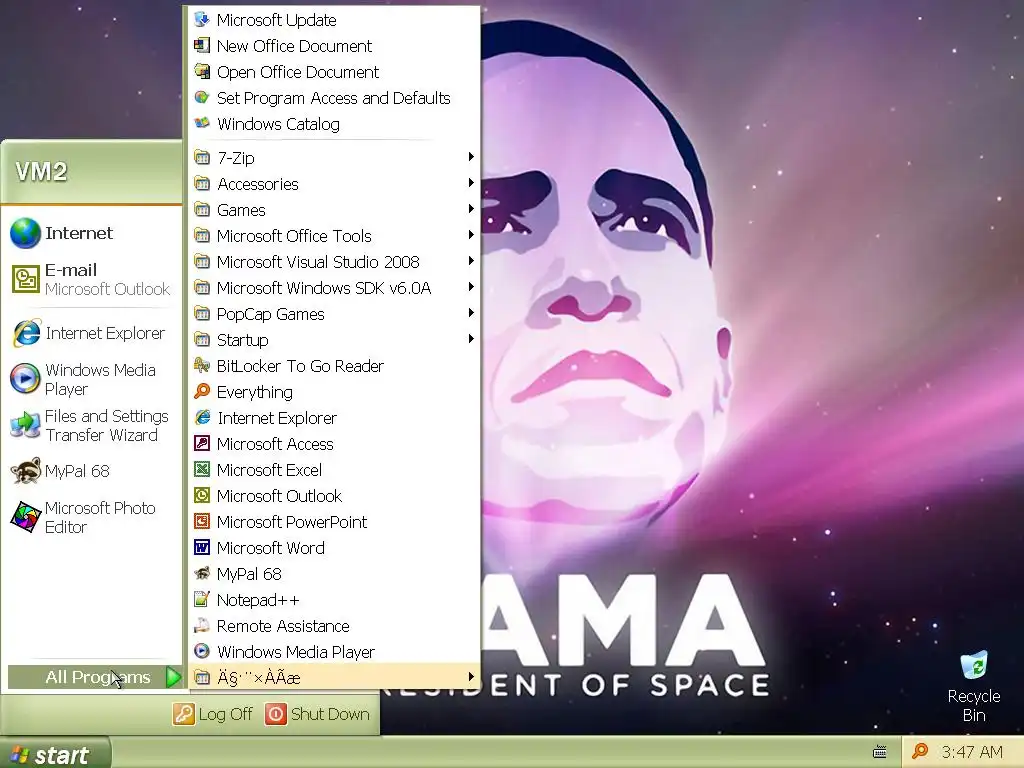
Task: Launch Windows Media Player from recent programs list
Action: click(91, 379)
